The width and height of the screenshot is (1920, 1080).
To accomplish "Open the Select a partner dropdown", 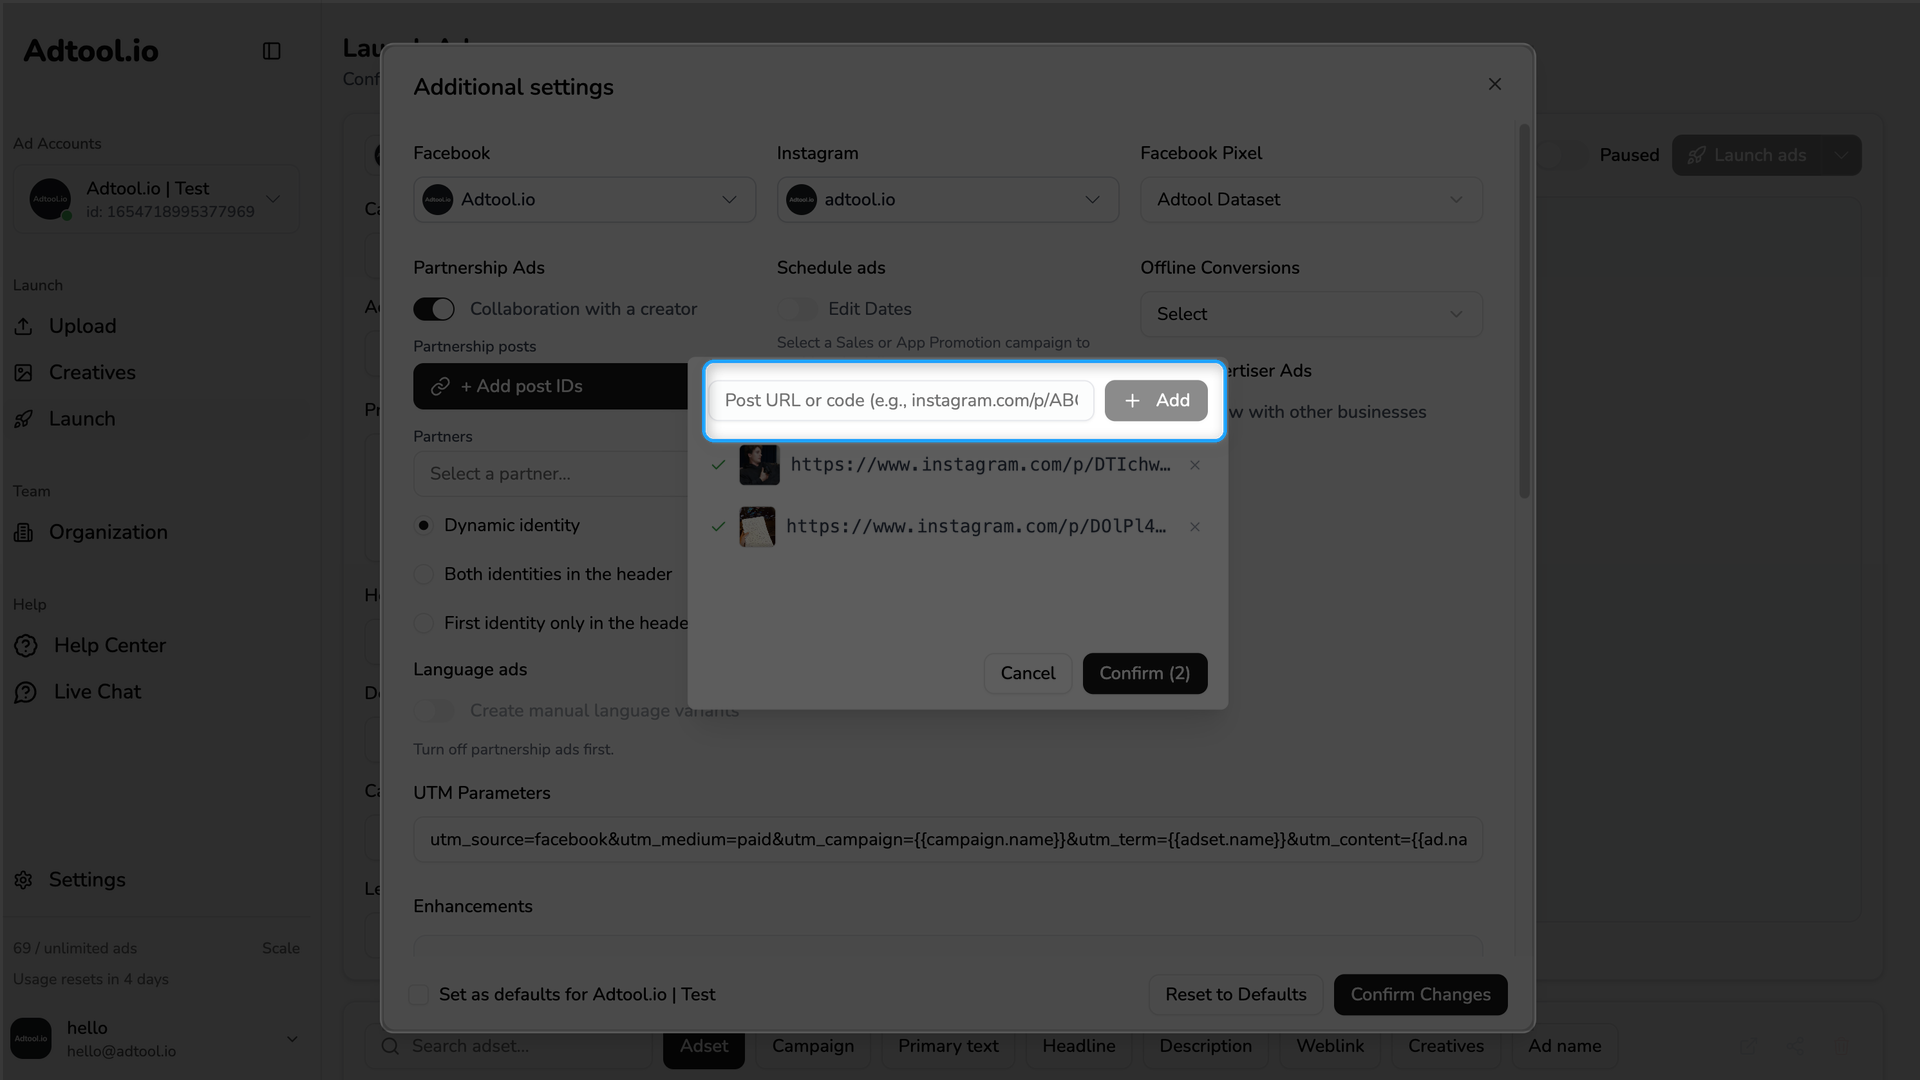I will point(551,474).
